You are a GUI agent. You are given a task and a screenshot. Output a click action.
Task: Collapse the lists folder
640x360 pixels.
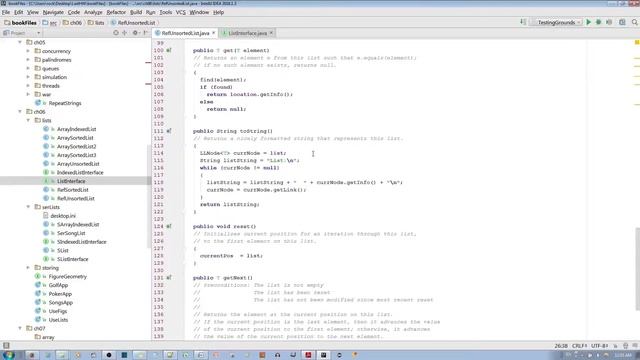click(x=28, y=120)
